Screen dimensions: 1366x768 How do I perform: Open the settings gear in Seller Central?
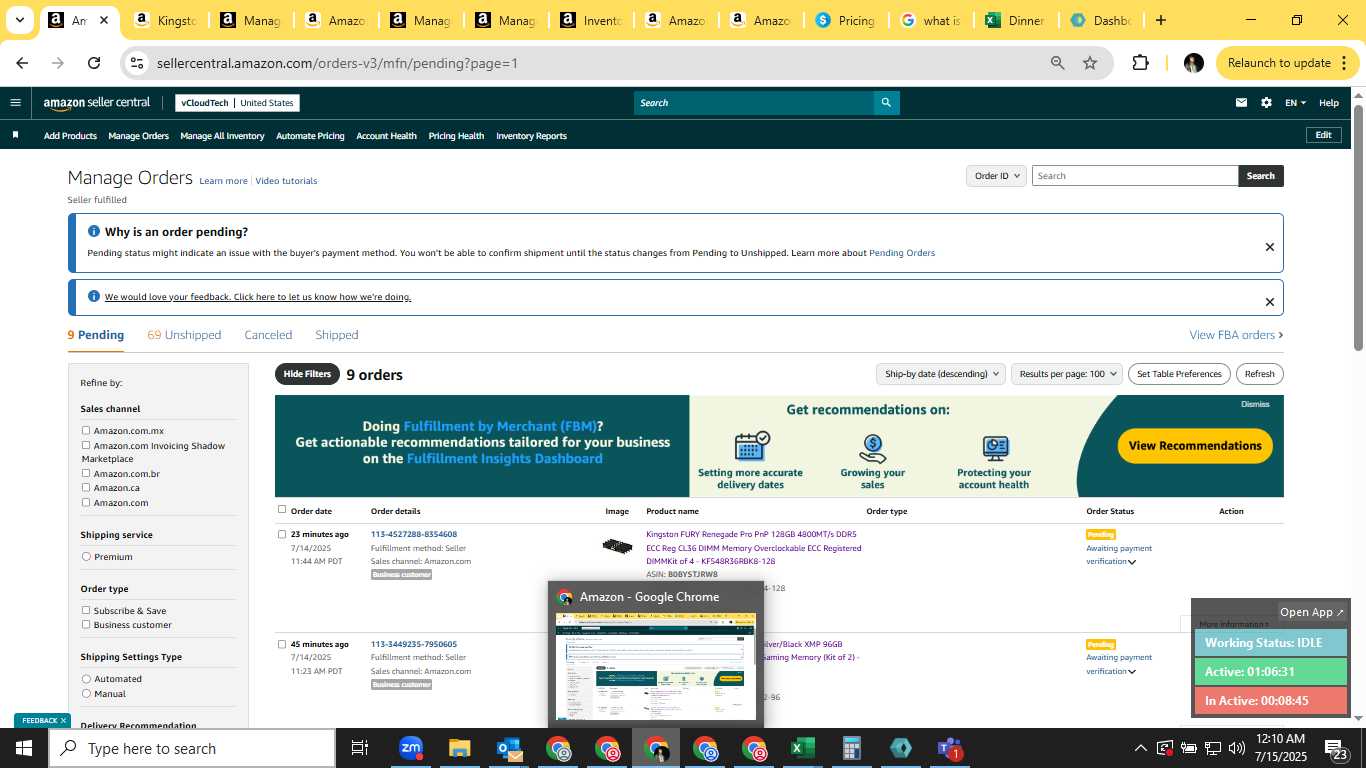[x=1266, y=103]
